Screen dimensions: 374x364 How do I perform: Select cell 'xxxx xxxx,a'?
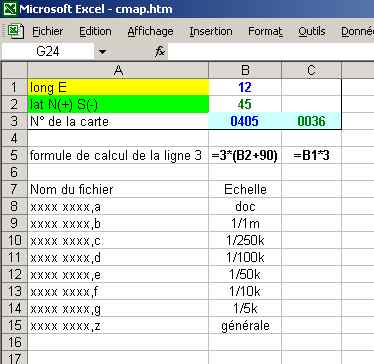point(118,206)
